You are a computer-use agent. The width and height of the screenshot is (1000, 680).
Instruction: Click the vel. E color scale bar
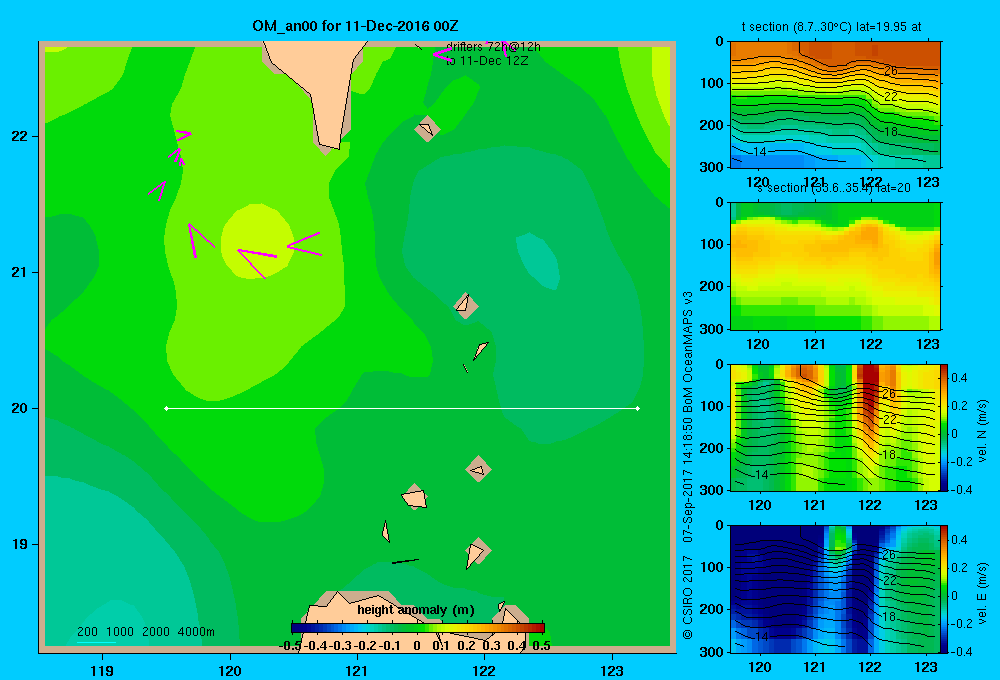point(945,589)
